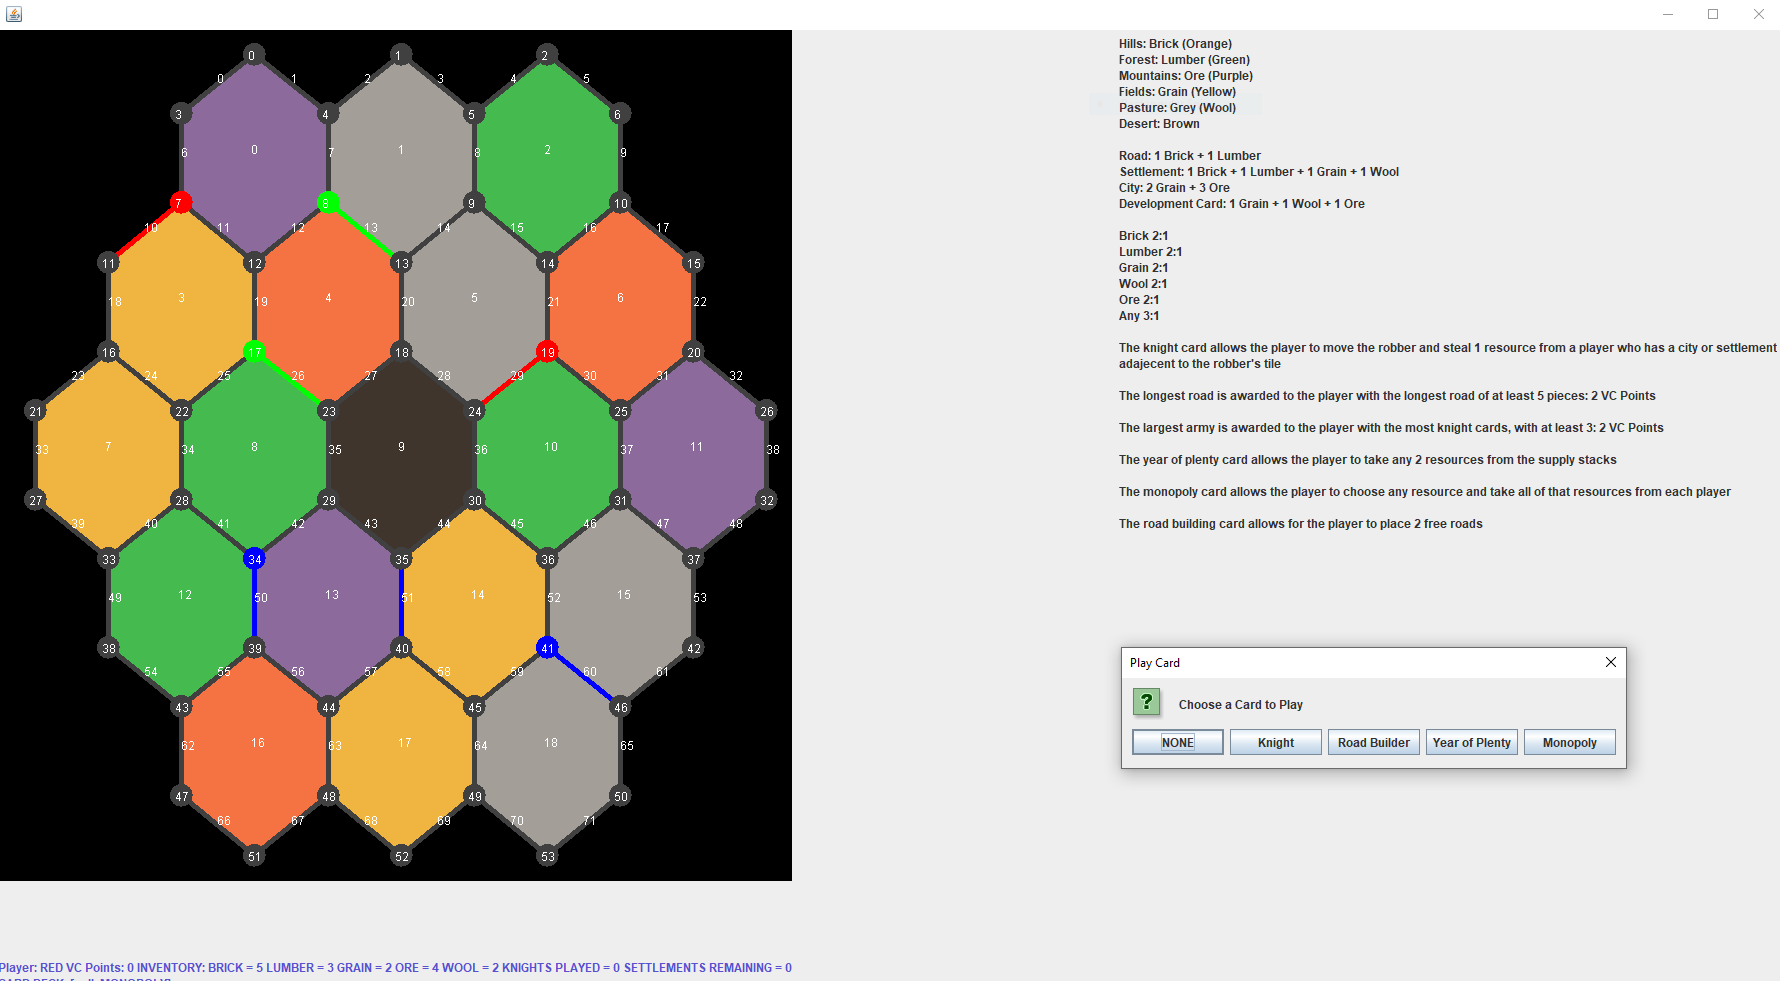The height and width of the screenshot is (981, 1780).
Task: Click the green question mark help icon
Action: pos(1146,702)
